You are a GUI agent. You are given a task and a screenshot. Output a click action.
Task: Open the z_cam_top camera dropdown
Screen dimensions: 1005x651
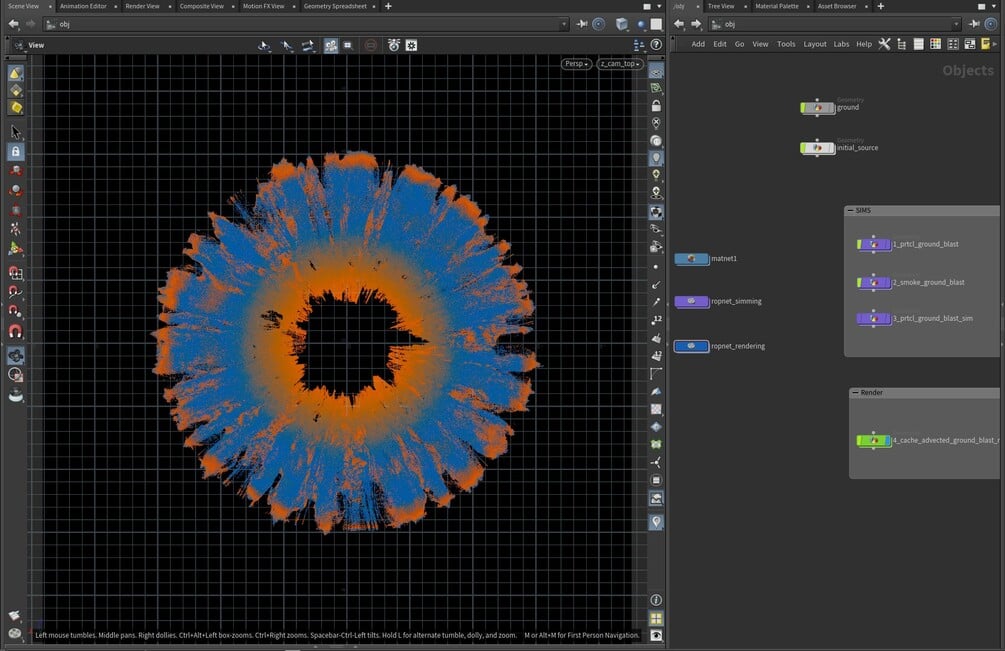[620, 64]
